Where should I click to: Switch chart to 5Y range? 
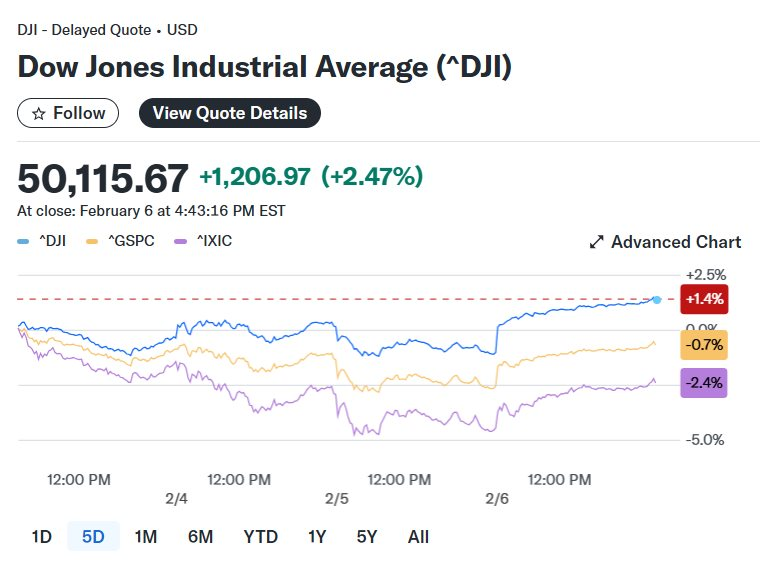click(367, 537)
